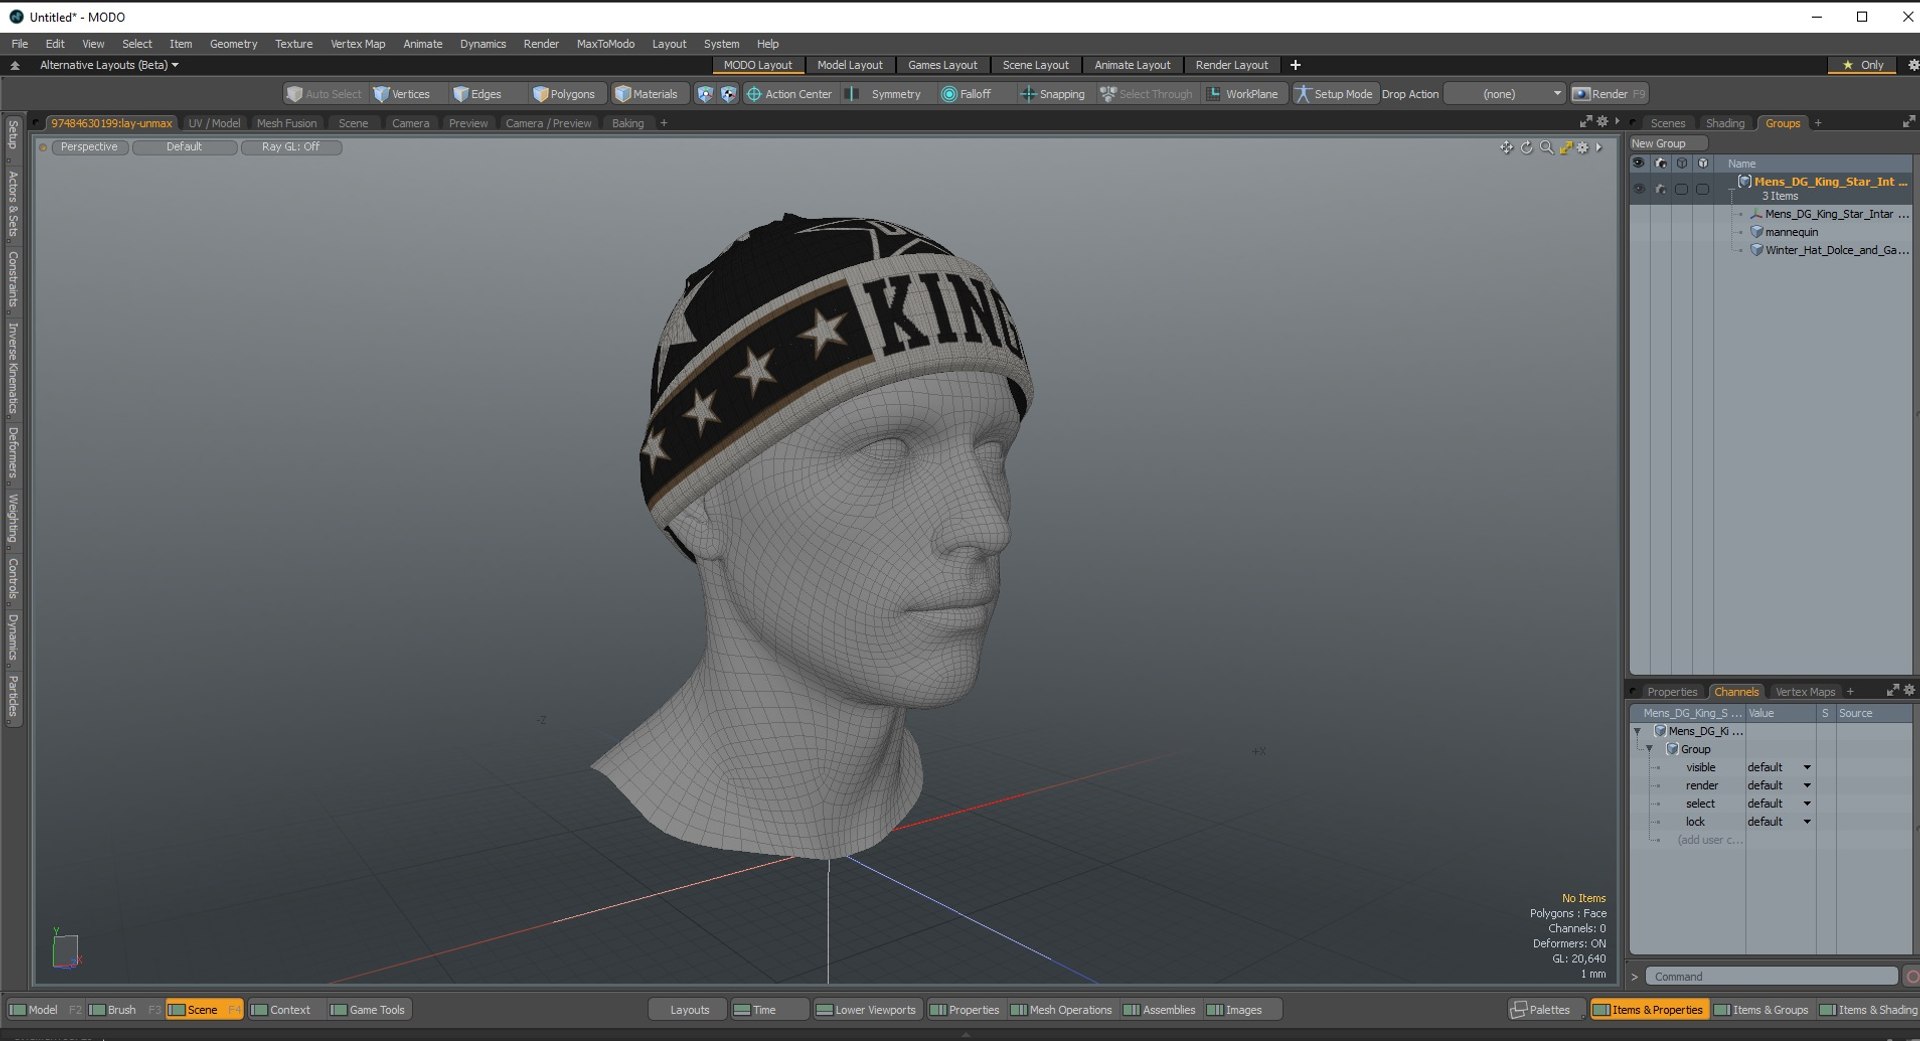Image resolution: width=1920 pixels, height=1041 pixels.
Task: Switch to the Shading tab
Action: point(1725,123)
